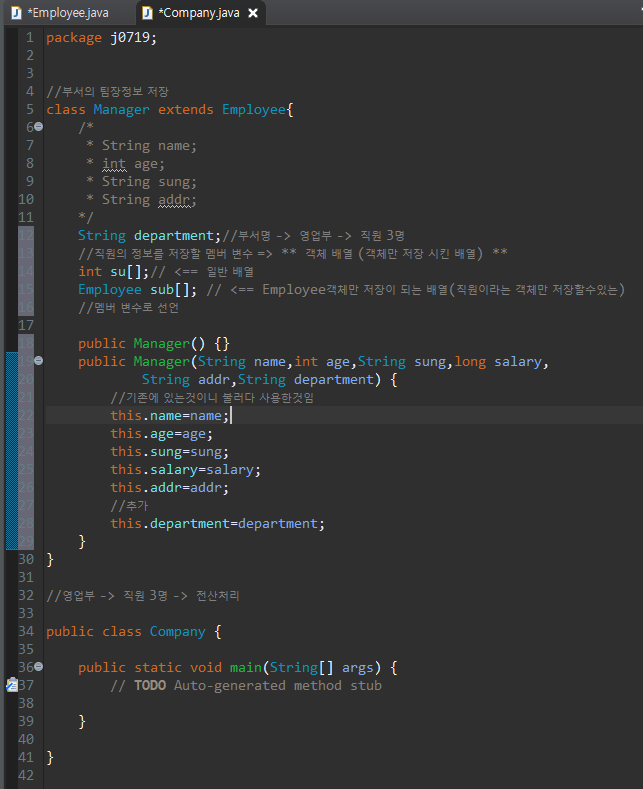Click '// TODO Auto-generated method stub' comment
643x789 pixels.
click(x=246, y=686)
